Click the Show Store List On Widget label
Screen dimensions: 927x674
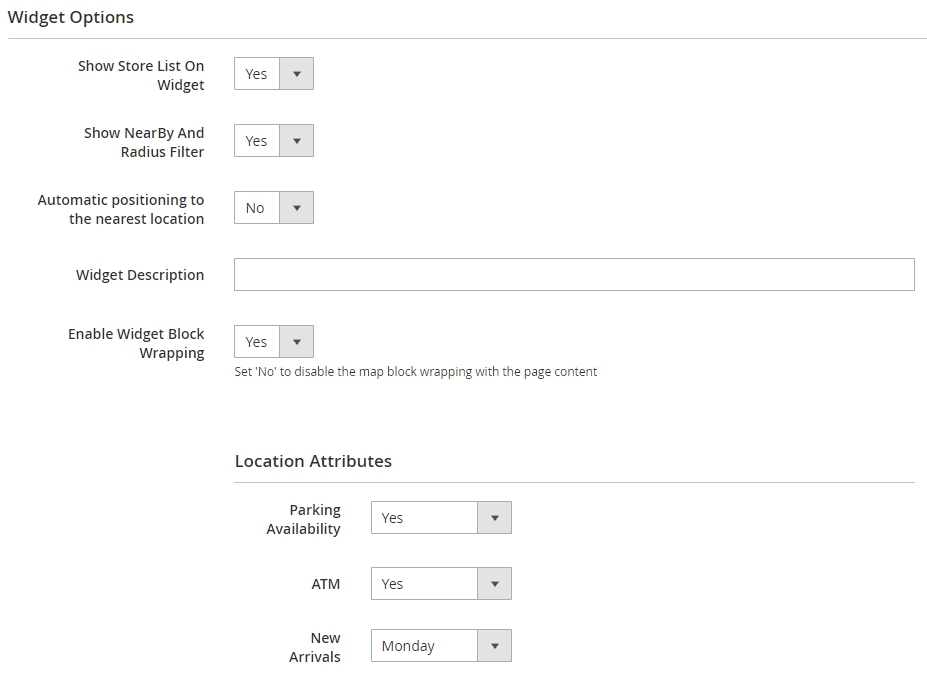click(x=141, y=75)
